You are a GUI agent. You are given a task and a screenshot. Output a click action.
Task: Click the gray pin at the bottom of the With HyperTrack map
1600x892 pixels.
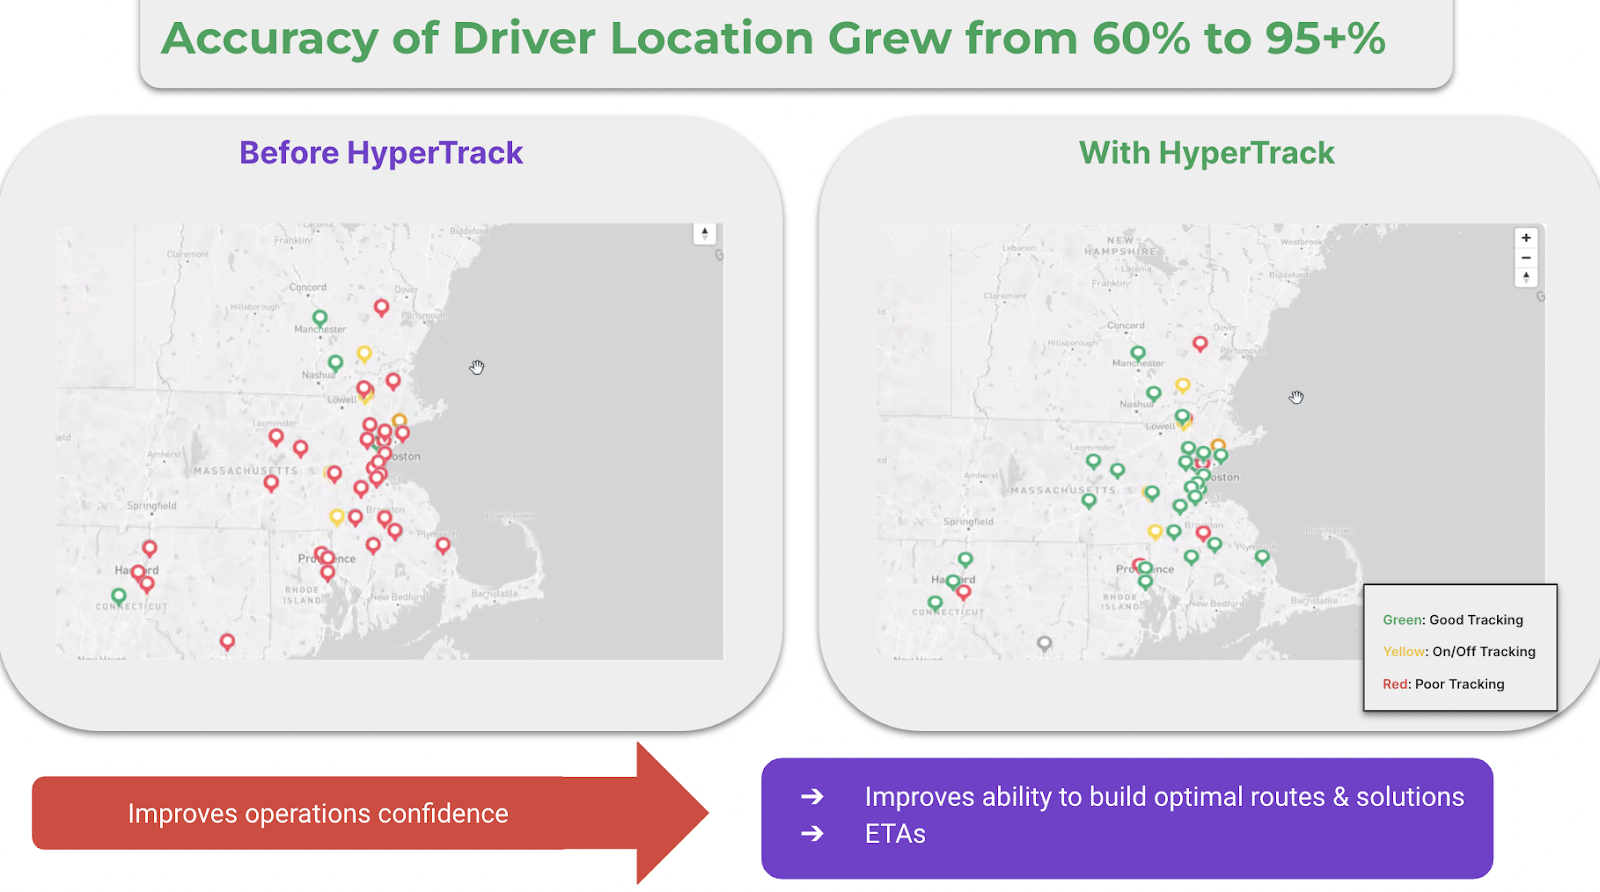(1044, 644)
